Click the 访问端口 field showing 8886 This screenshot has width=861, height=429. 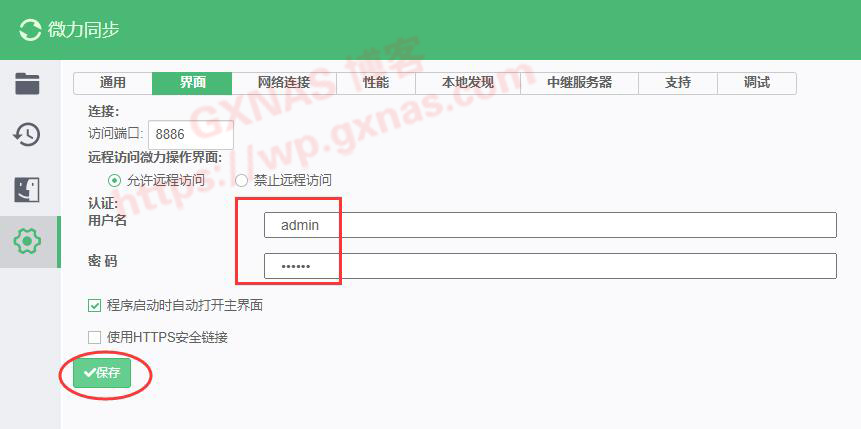pyautogui.click(x=190, y=134)
